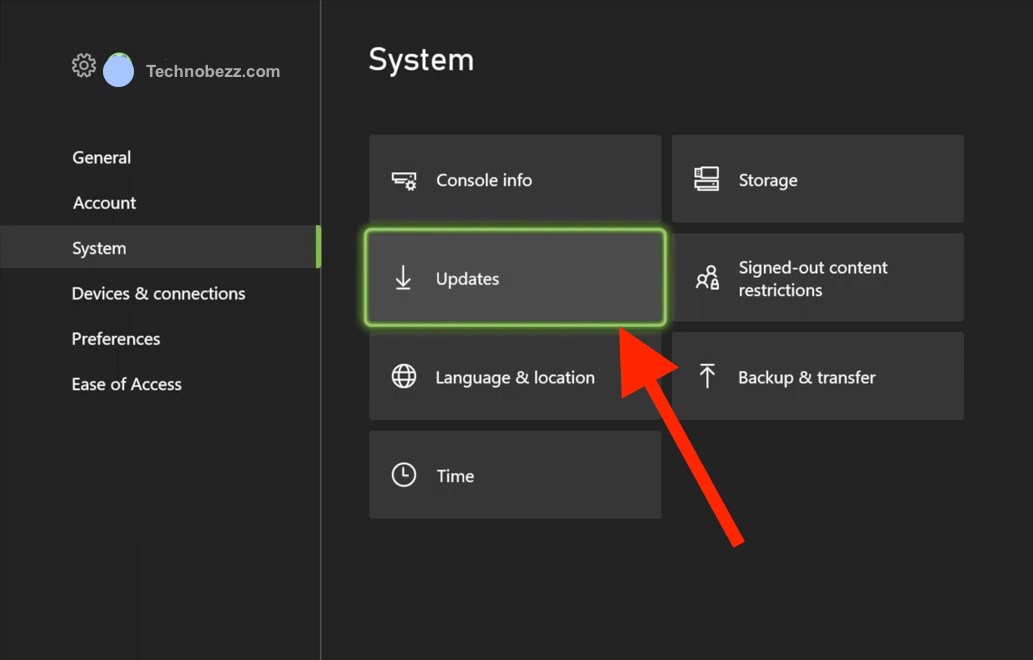Image resolution: width=1033 pixels, height=660 pixels.
Task: Open Devices & connections in the sidebar
Action: click(158, 293)
